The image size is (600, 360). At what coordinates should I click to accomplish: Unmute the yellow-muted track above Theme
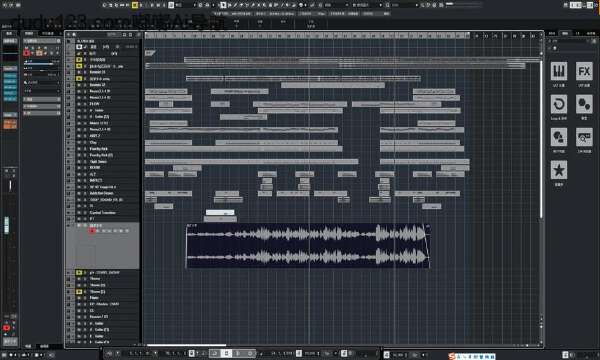(79, 272)
